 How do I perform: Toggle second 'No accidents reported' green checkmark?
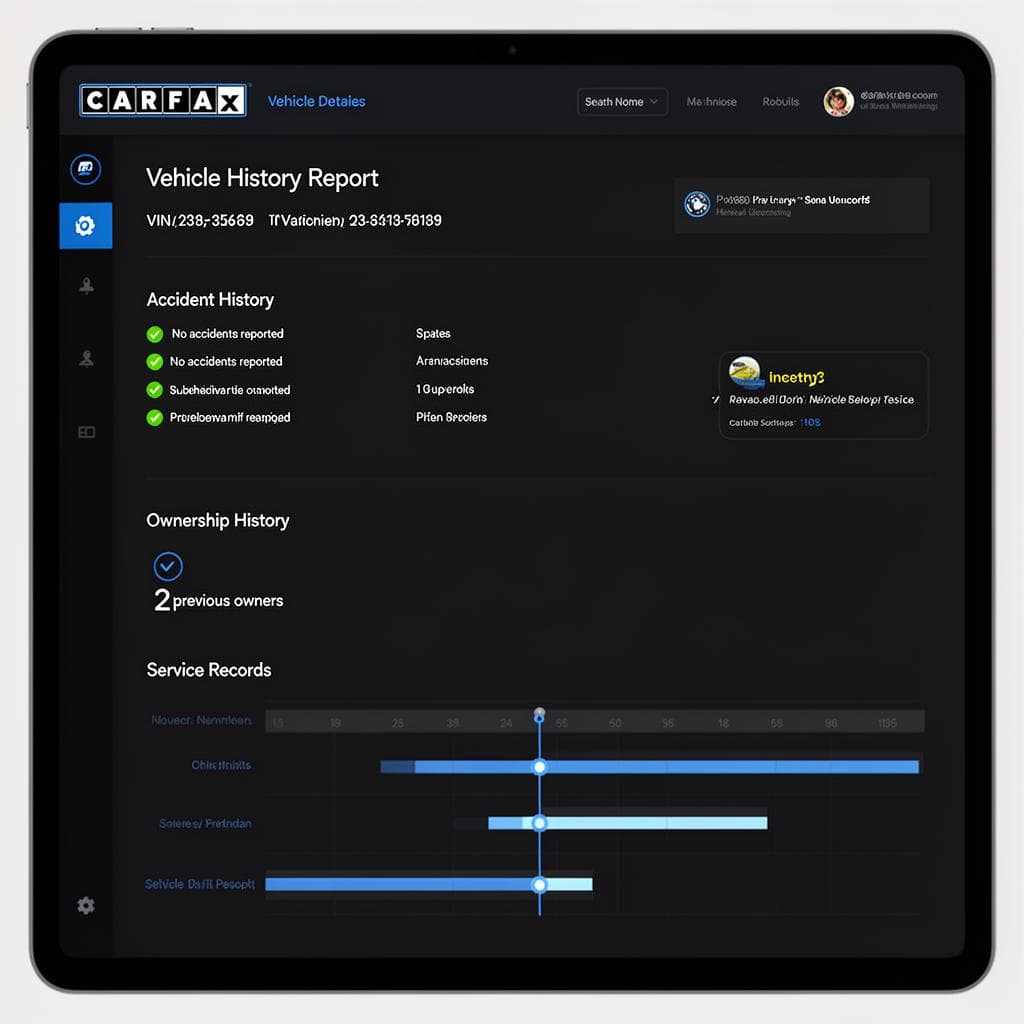pos(154,362)
